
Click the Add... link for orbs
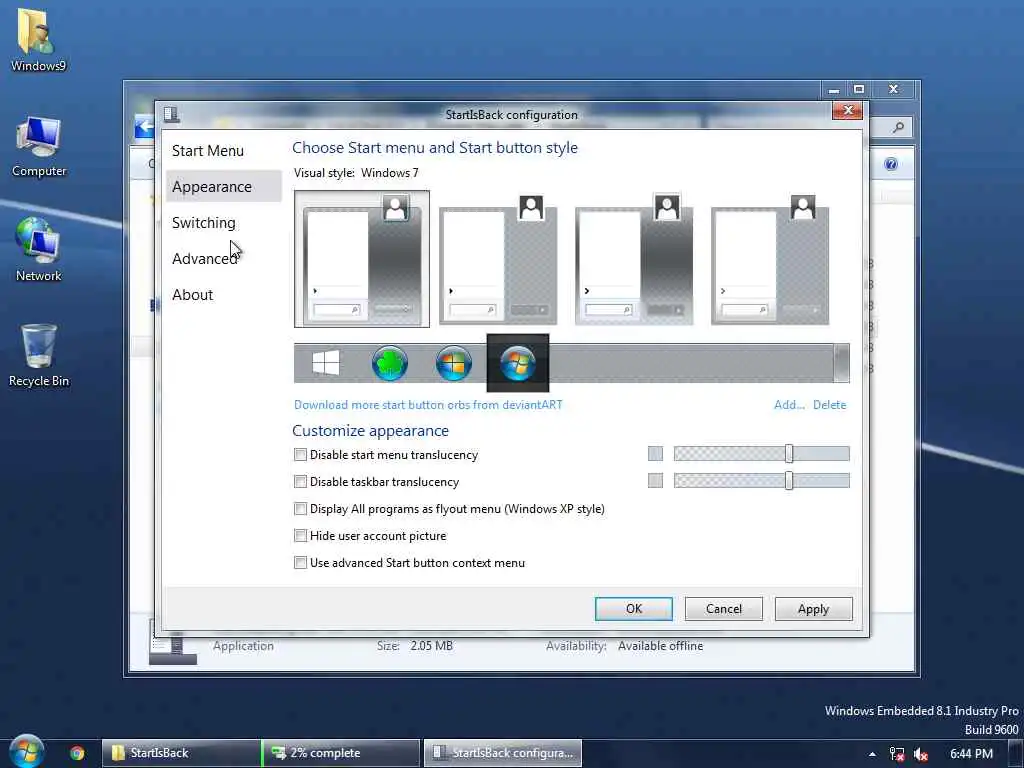click(789, 405)
